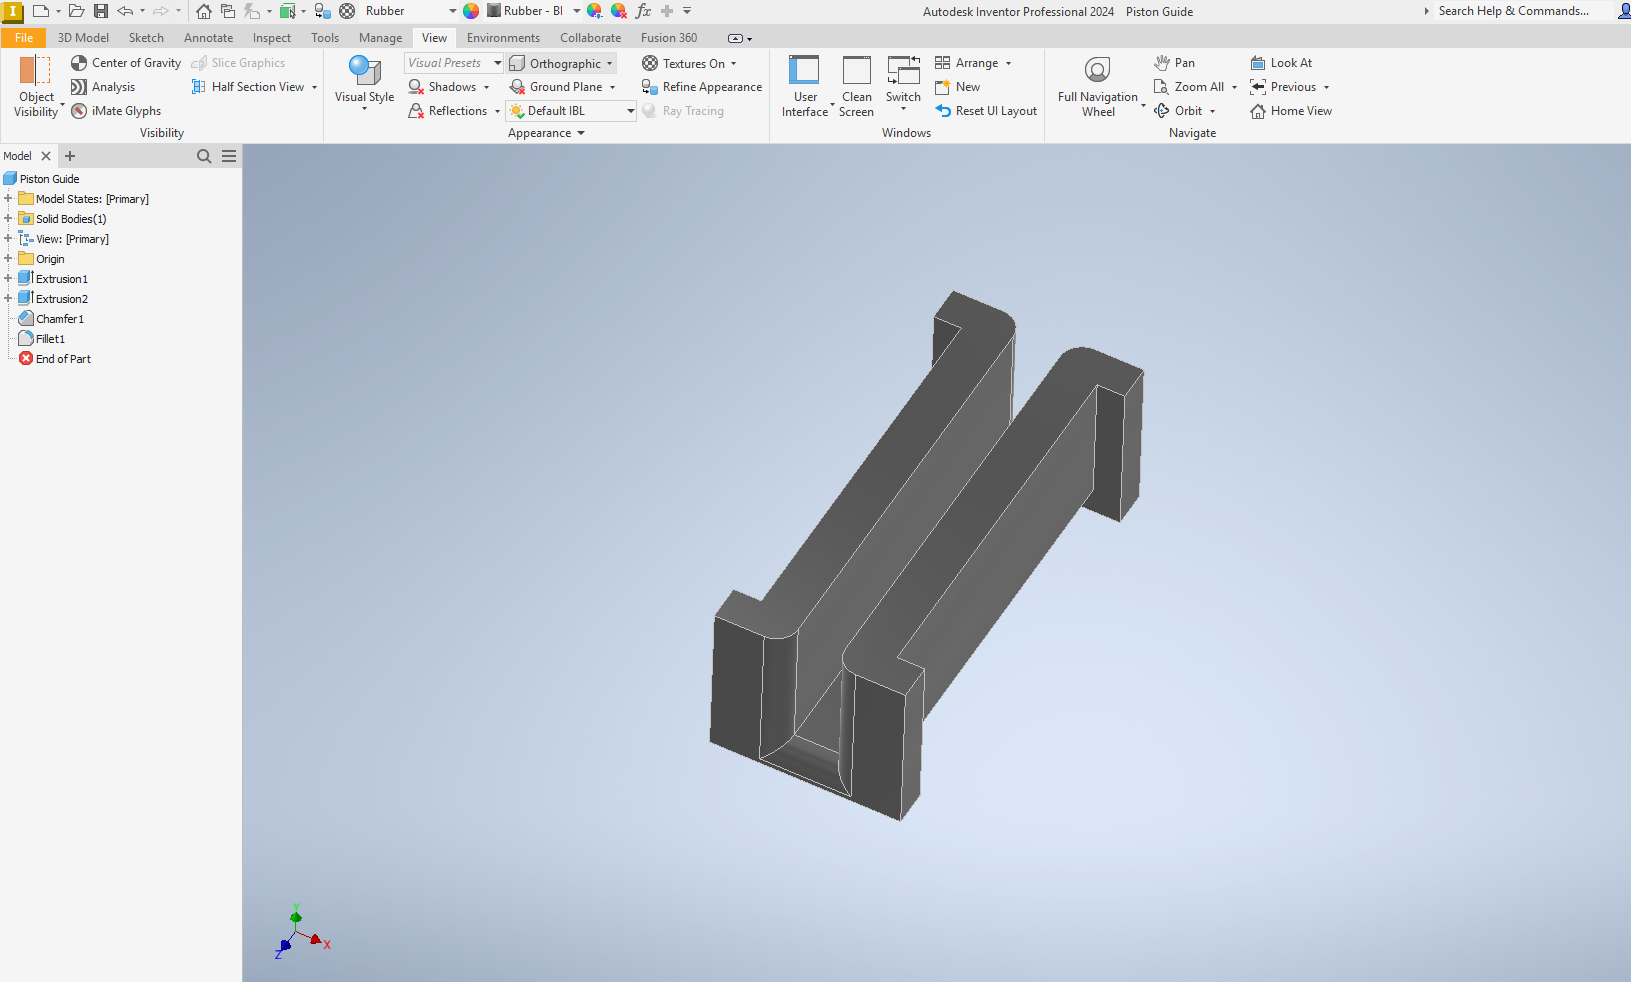Select the Orbit tool
The width and height of the screenshot is (1631, 982).
1178,111
